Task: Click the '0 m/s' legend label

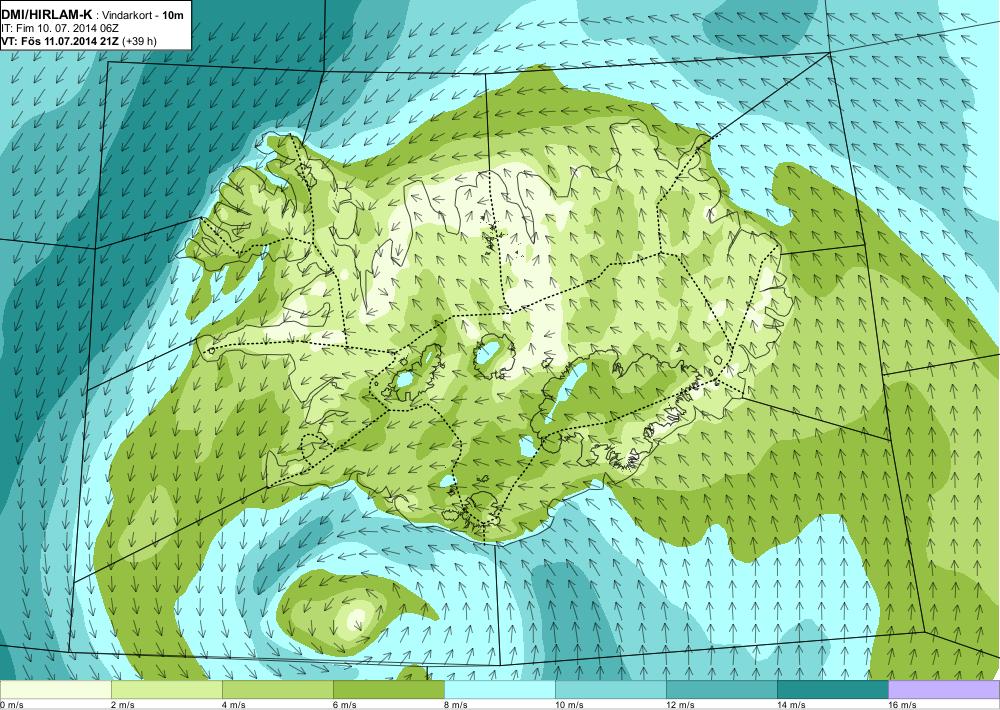Action: point(11,705)
